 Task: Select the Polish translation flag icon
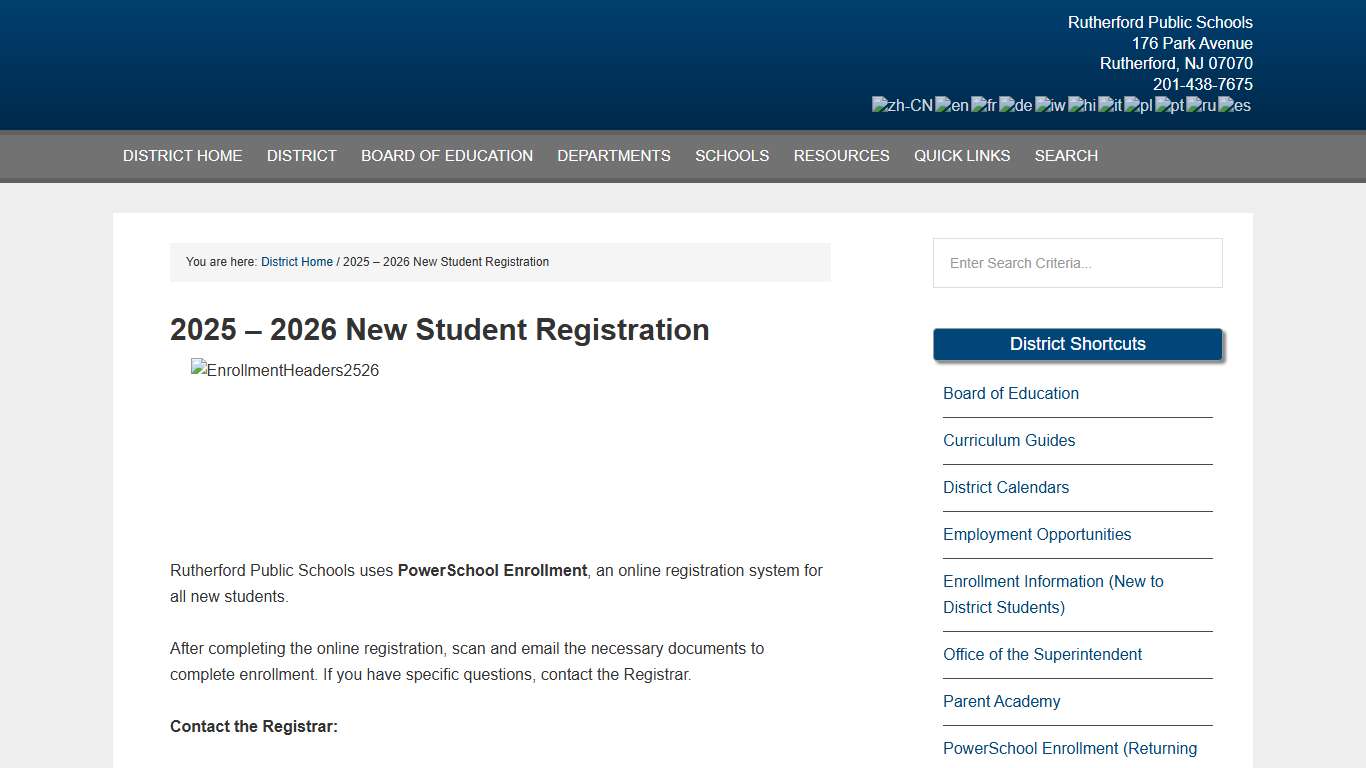pyautogui.click(x=1138, y=105)
